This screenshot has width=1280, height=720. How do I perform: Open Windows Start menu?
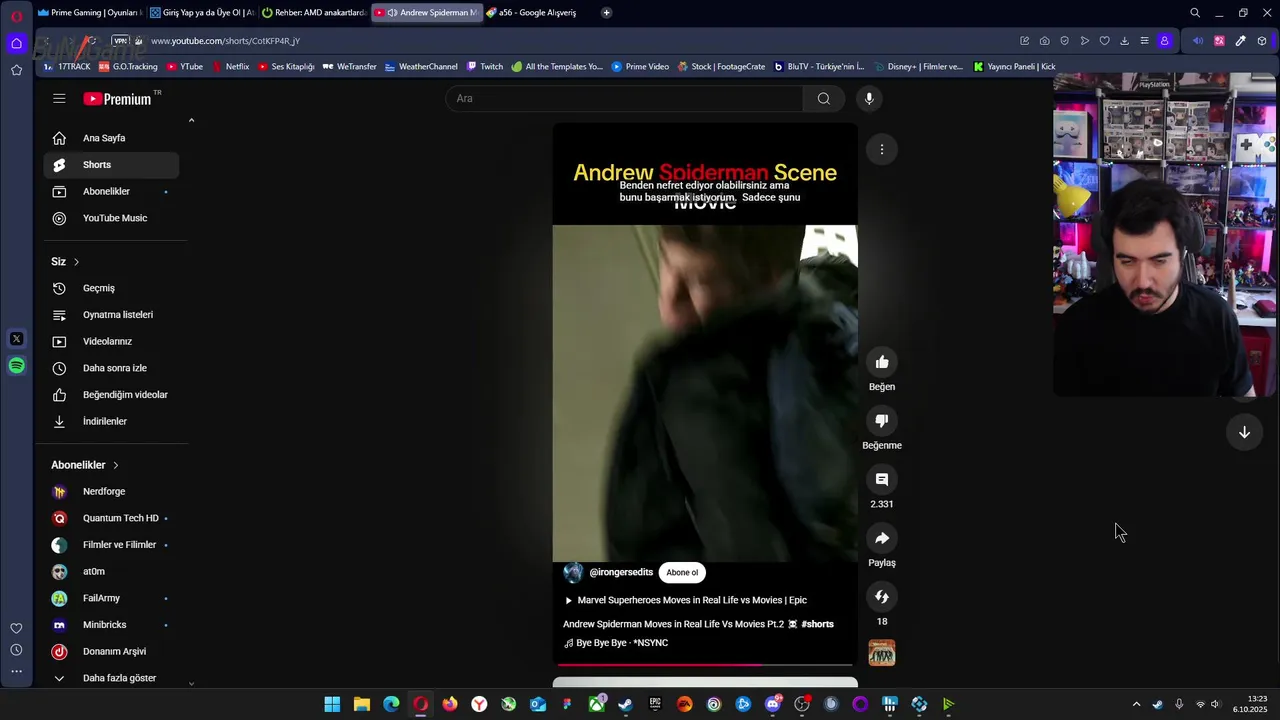332,704
